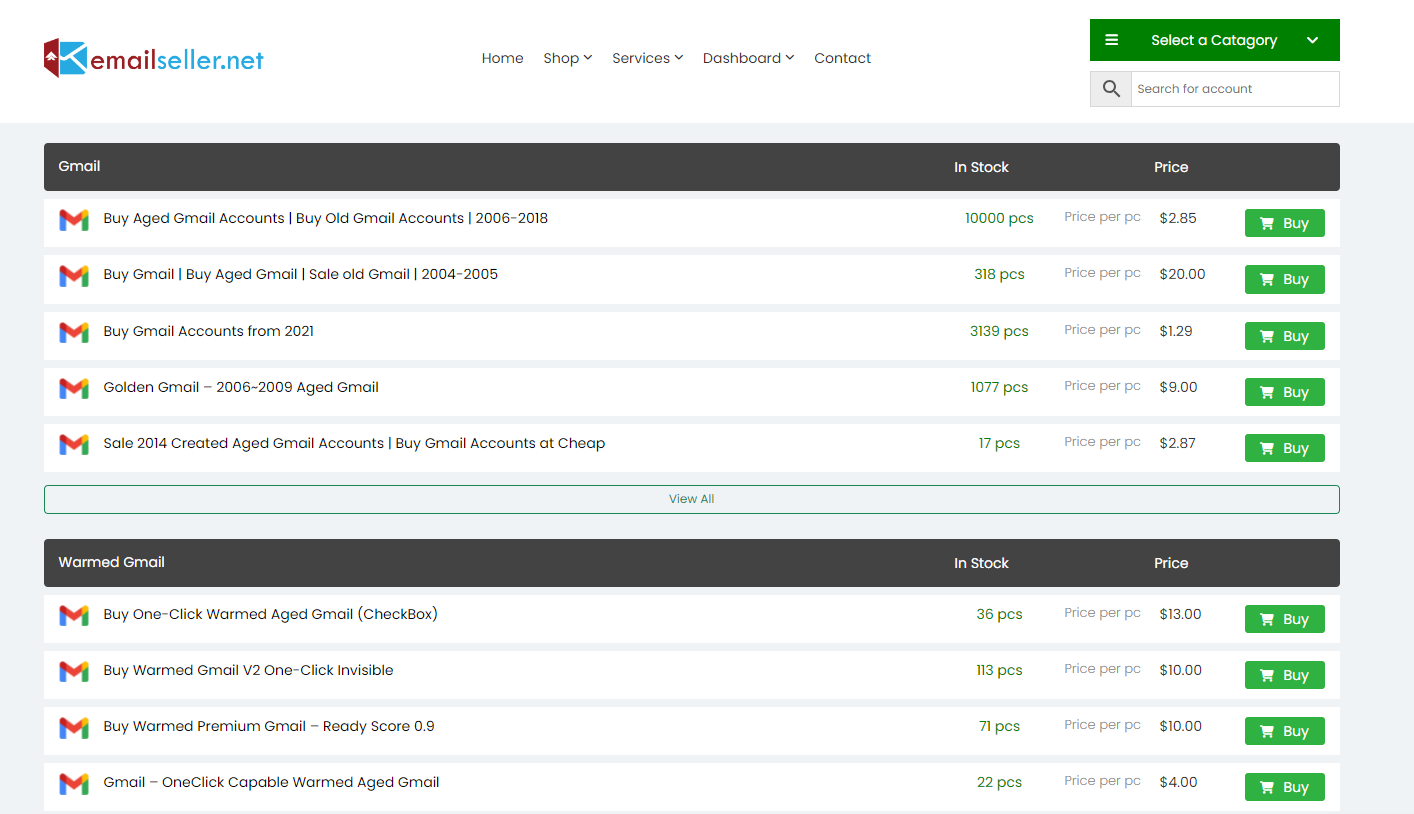The width and height of the screenshot is (1414, 814).
Task: Click the '1077 pcs' stock value
Action: (x=999, y=387)
